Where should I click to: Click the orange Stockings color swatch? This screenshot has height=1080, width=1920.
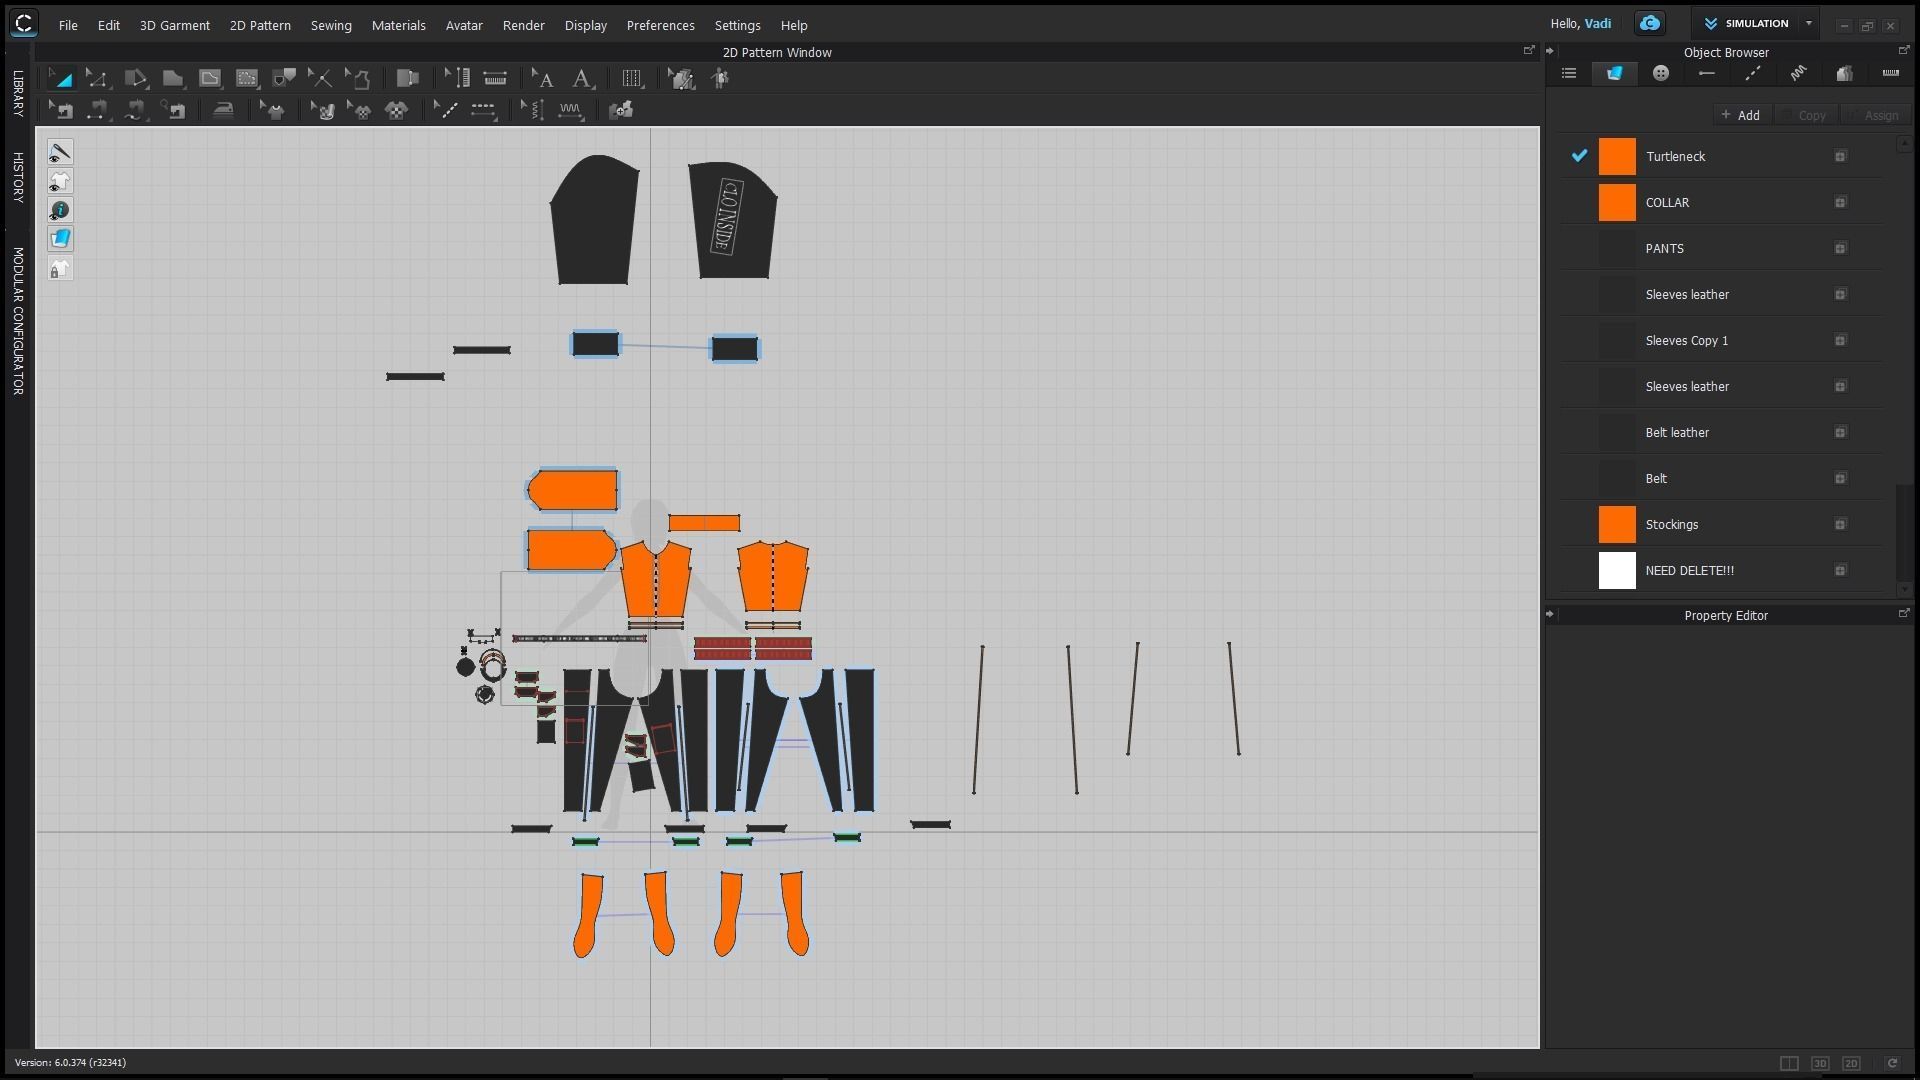pyautogui.click(x=1616, y=525)
